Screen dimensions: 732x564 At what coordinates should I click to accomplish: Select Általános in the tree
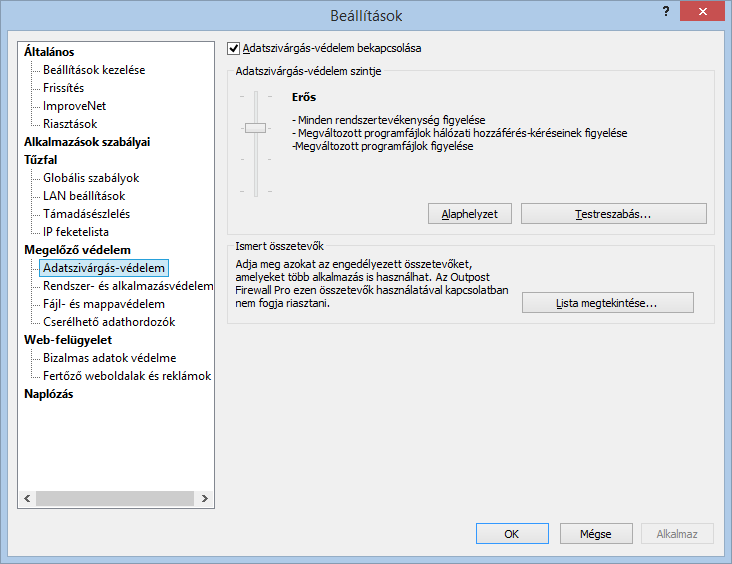[x=49, y=52]
